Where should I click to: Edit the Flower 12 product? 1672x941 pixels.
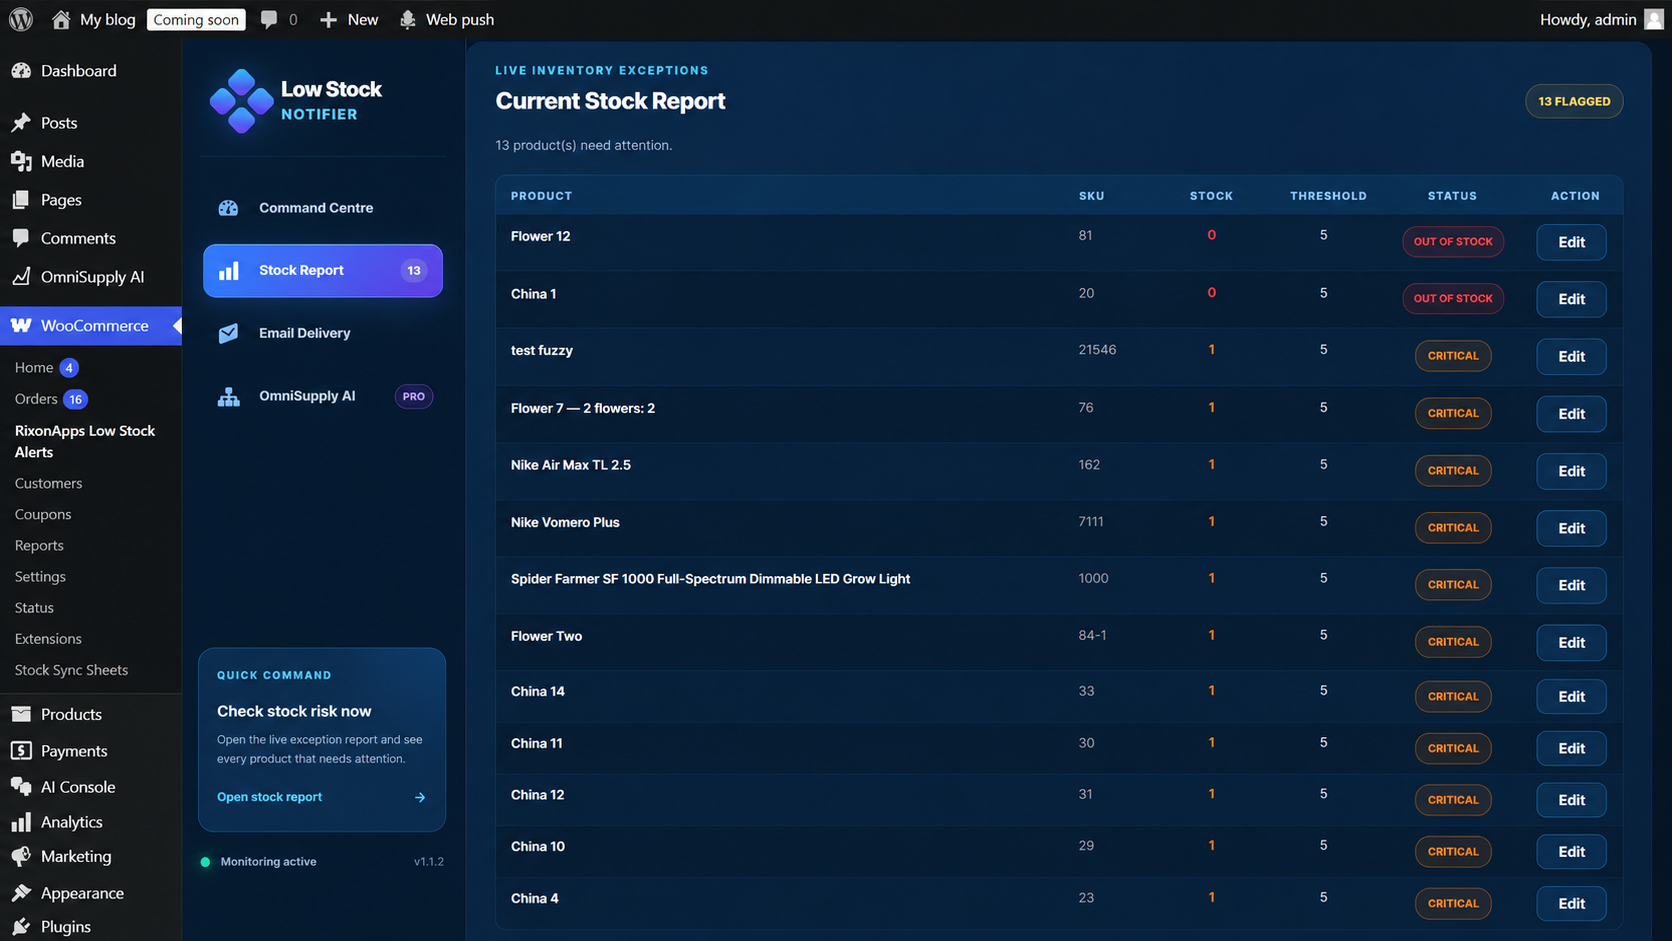point(1571,242)
